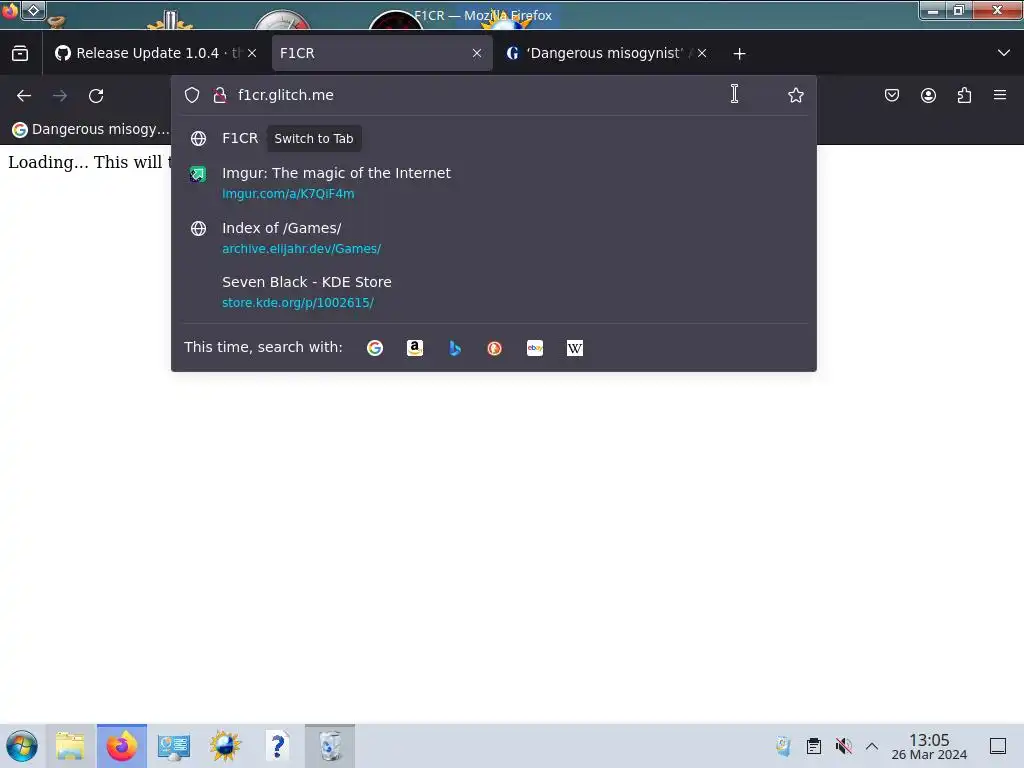
Task: Open help question mark taskbar icon
Action: click(x=278, y=746)
